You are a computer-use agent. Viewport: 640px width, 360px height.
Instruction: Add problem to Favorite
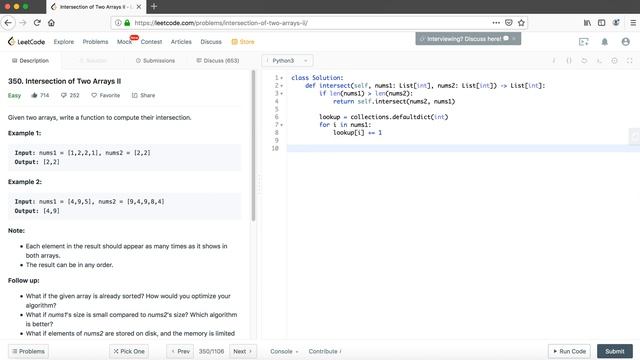pos(105,95)
